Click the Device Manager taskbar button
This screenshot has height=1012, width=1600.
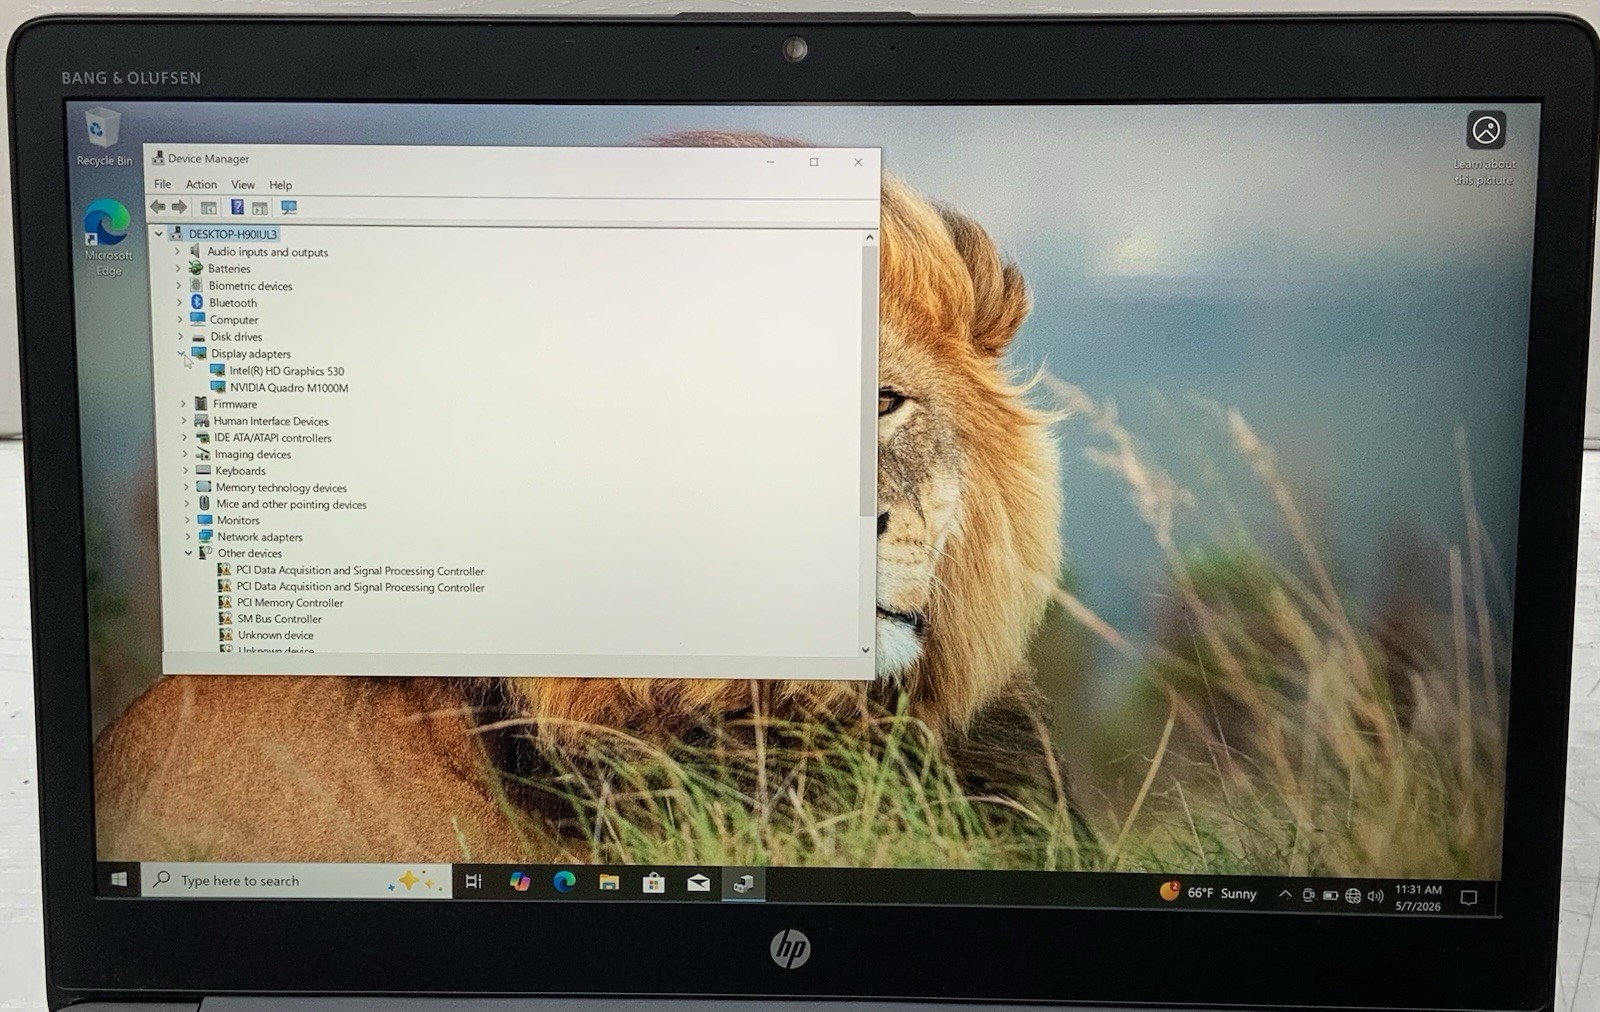point(743,884)
